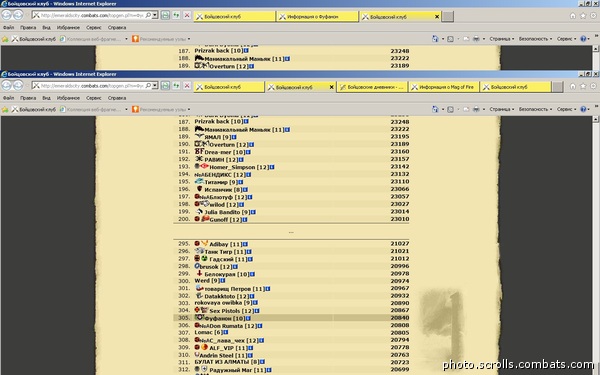Close active Бойцовский клуб tab in front window
This screenshot has height=375, width=600.
coord(331,87)
